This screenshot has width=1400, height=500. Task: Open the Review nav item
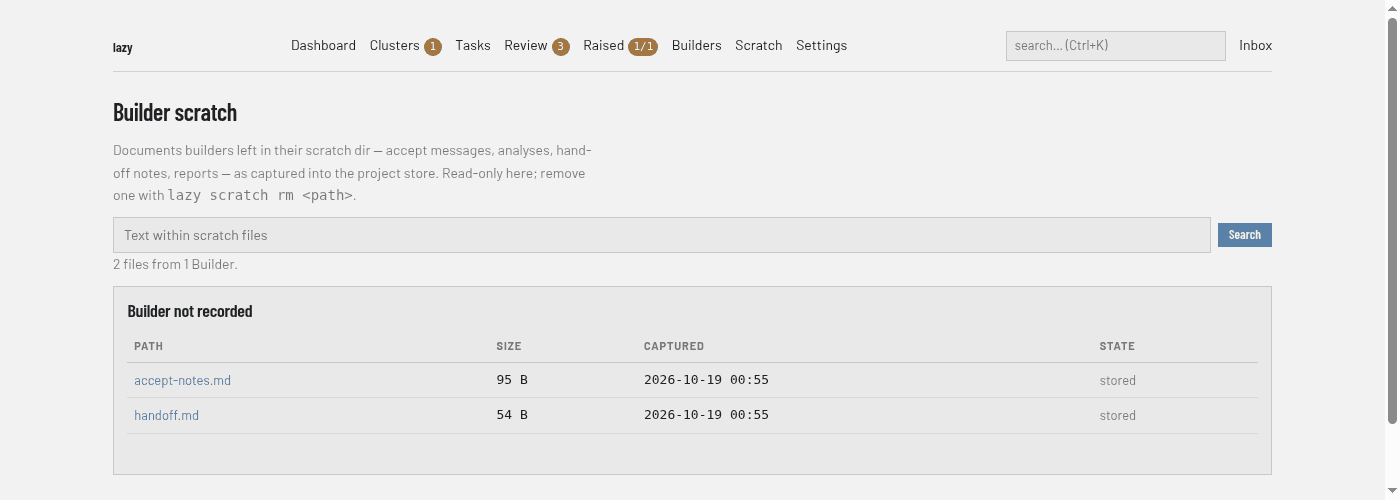coord(526,45)
